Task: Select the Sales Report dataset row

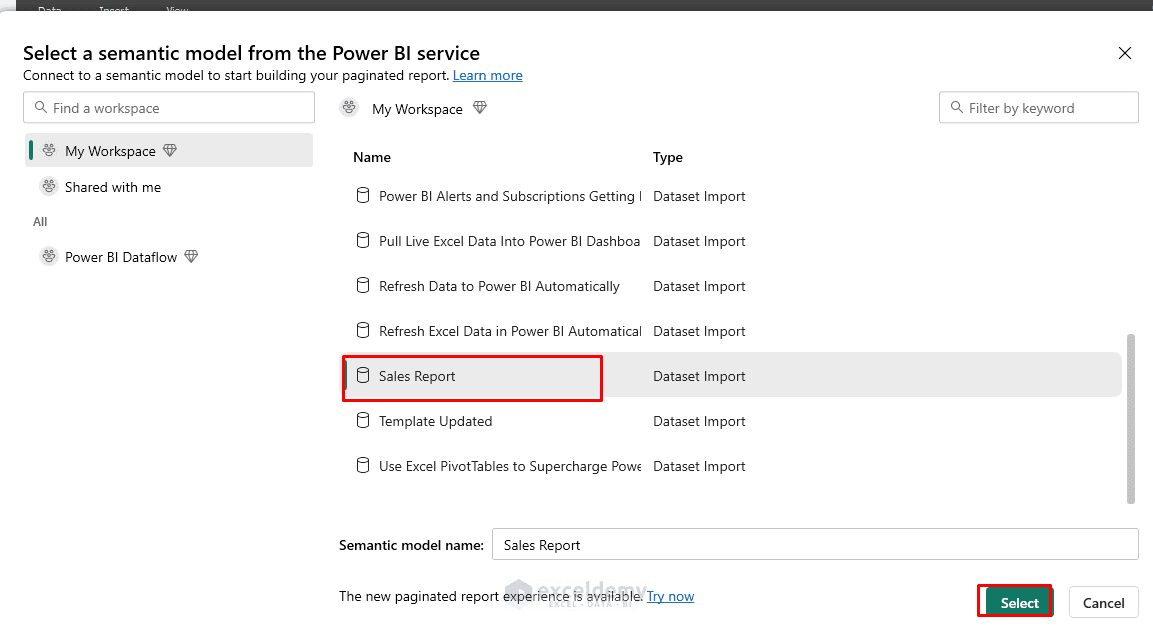Action: click(732, 376)
